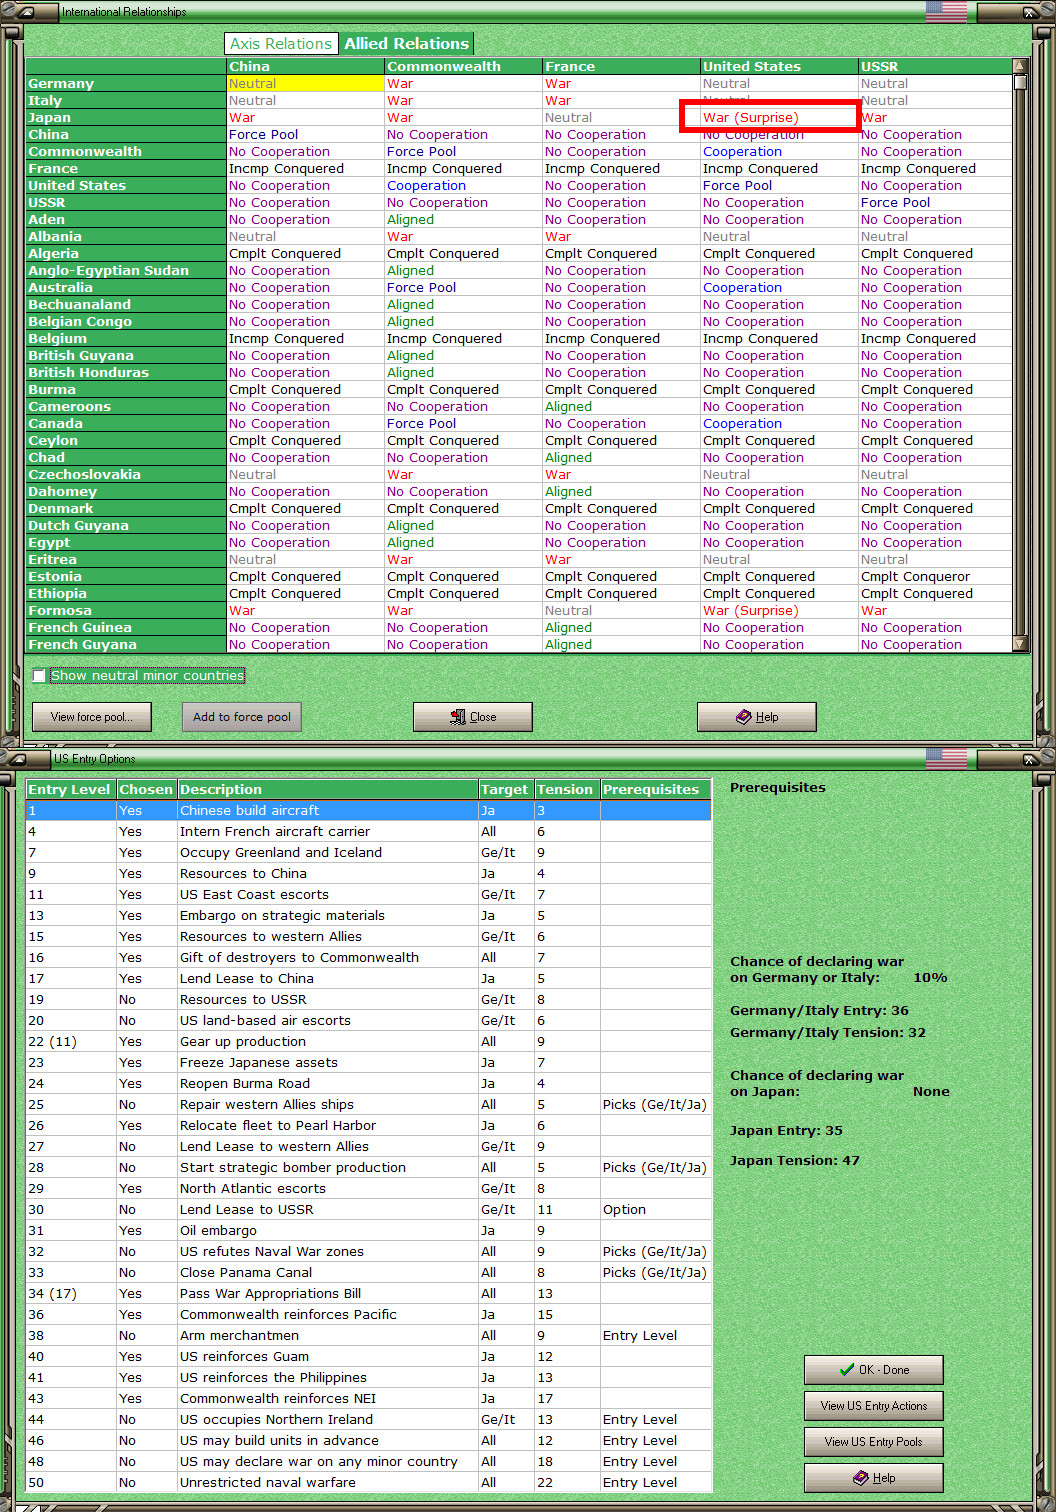Click the Commonwealth column header
Screen dimensions: 1056x1512
[x=463, y=67]
